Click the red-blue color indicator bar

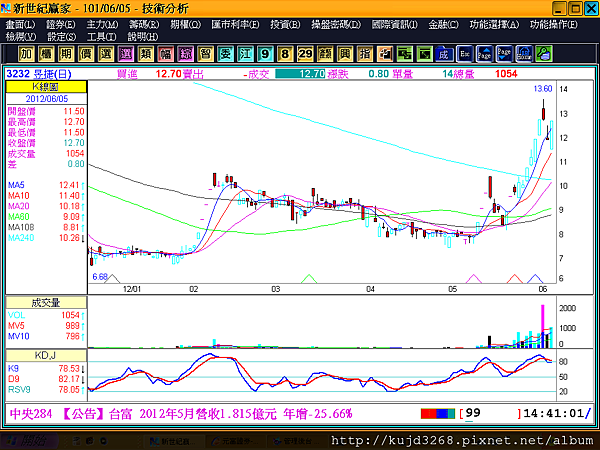pyautogui.click(x=438, y=414)
